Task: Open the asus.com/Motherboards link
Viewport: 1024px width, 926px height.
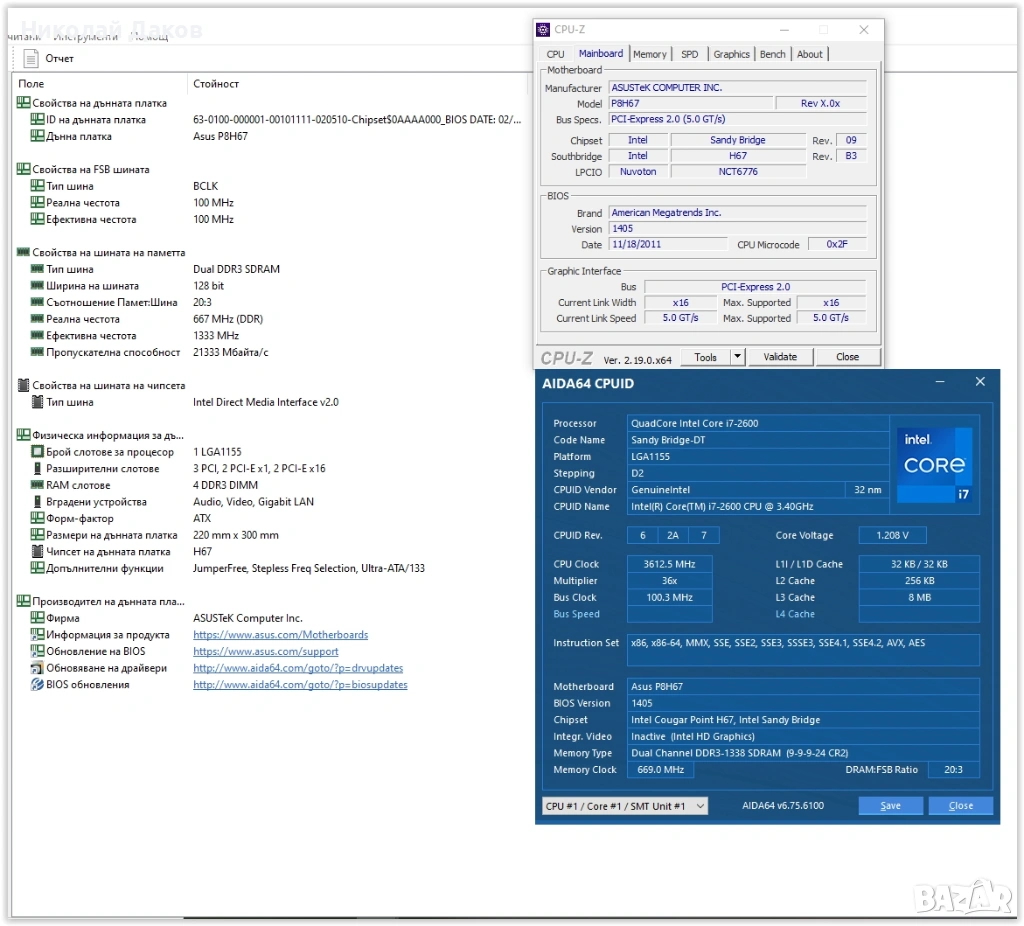Action: point(280,635)
